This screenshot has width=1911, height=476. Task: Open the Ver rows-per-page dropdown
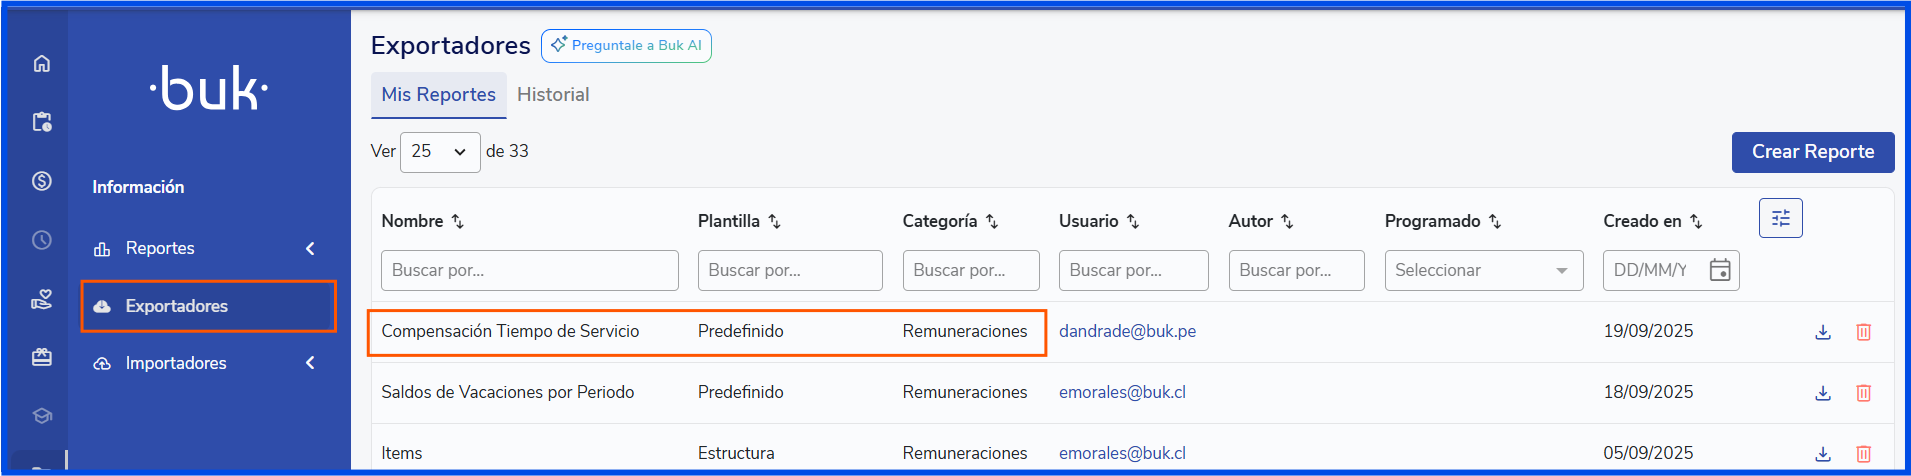click(440, 152)
